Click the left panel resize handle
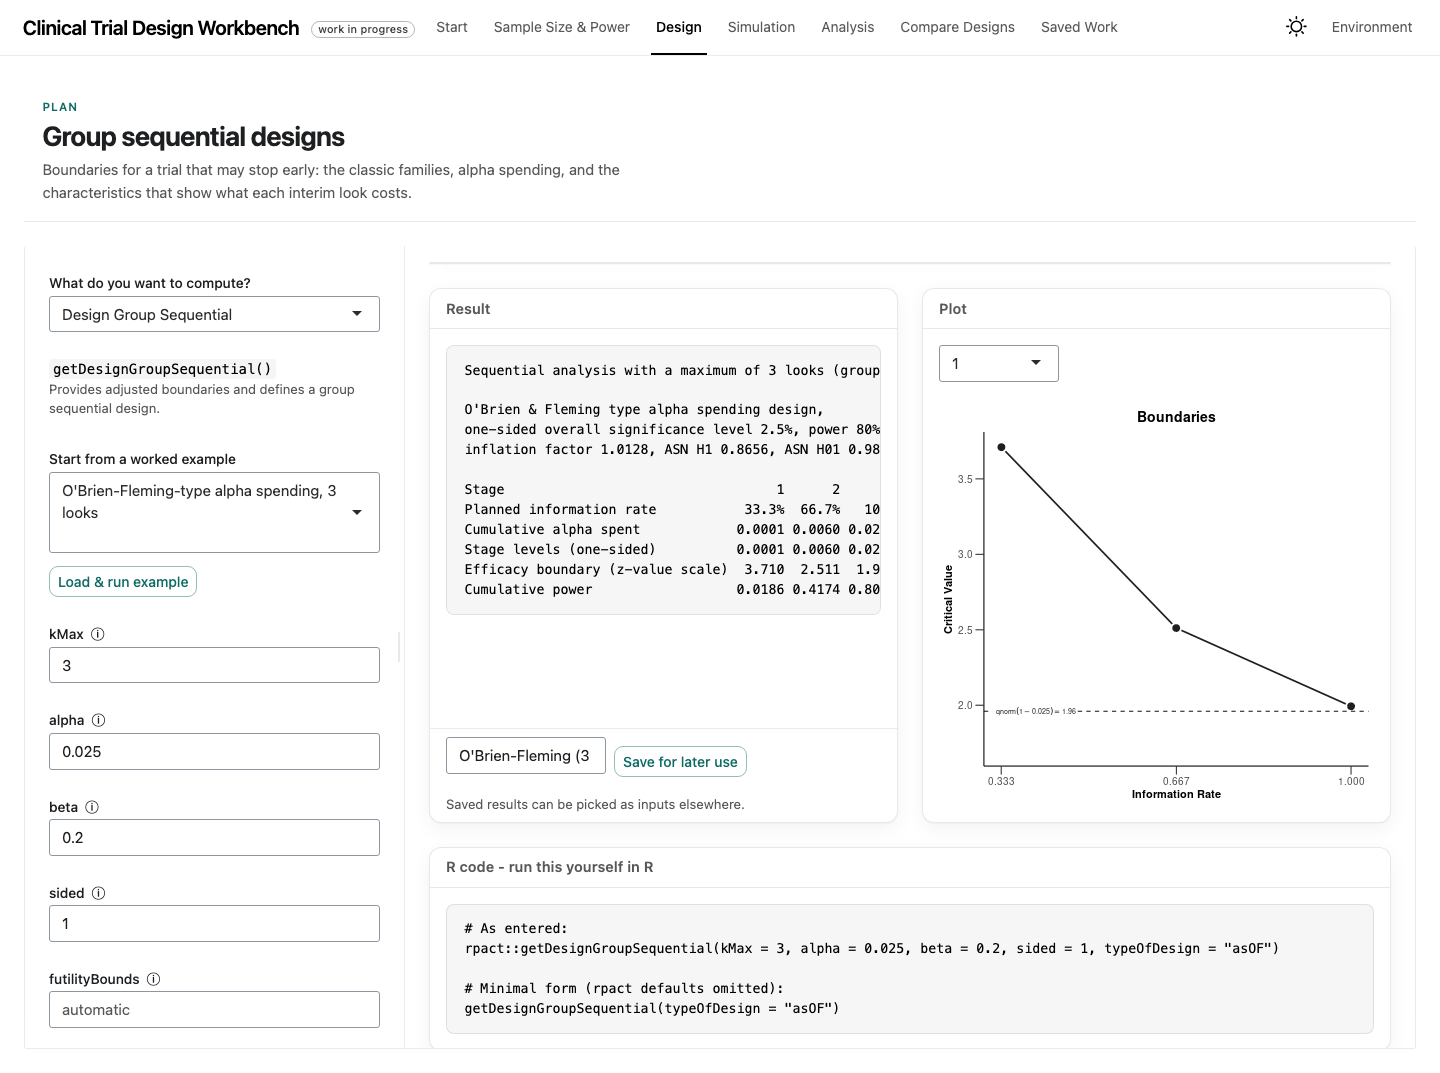1440x1073 pixels. (399, 647)
